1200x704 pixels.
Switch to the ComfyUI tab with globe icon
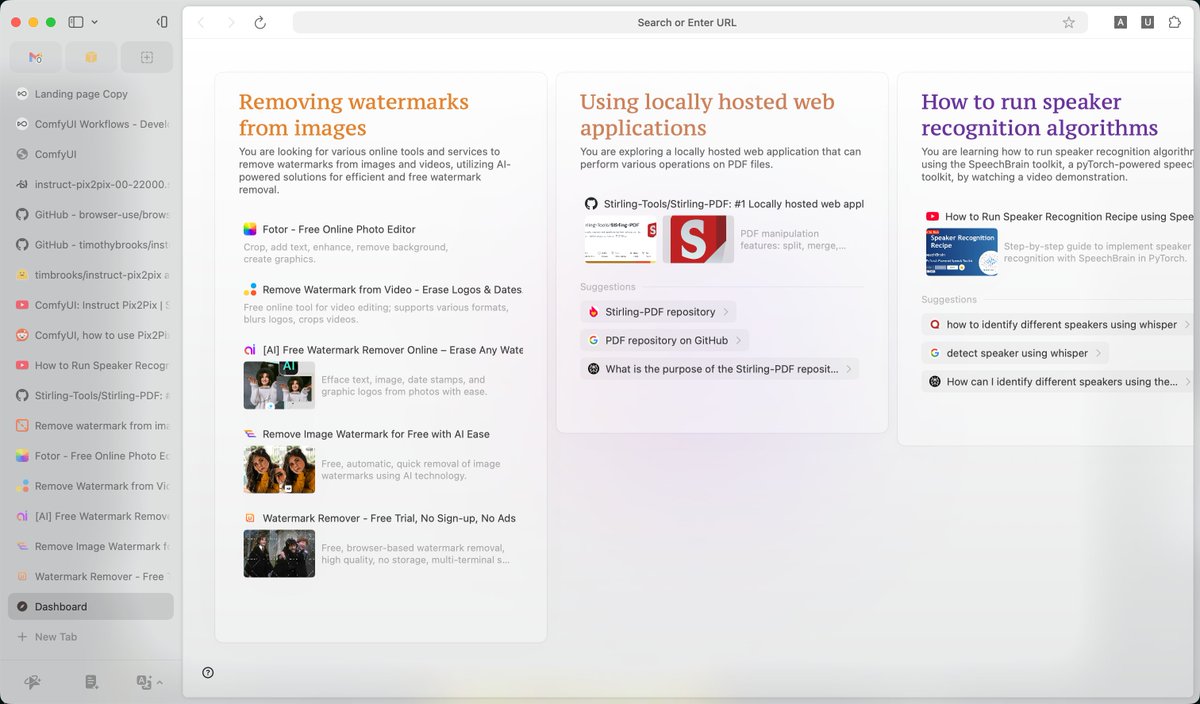(x=91, y=154)
